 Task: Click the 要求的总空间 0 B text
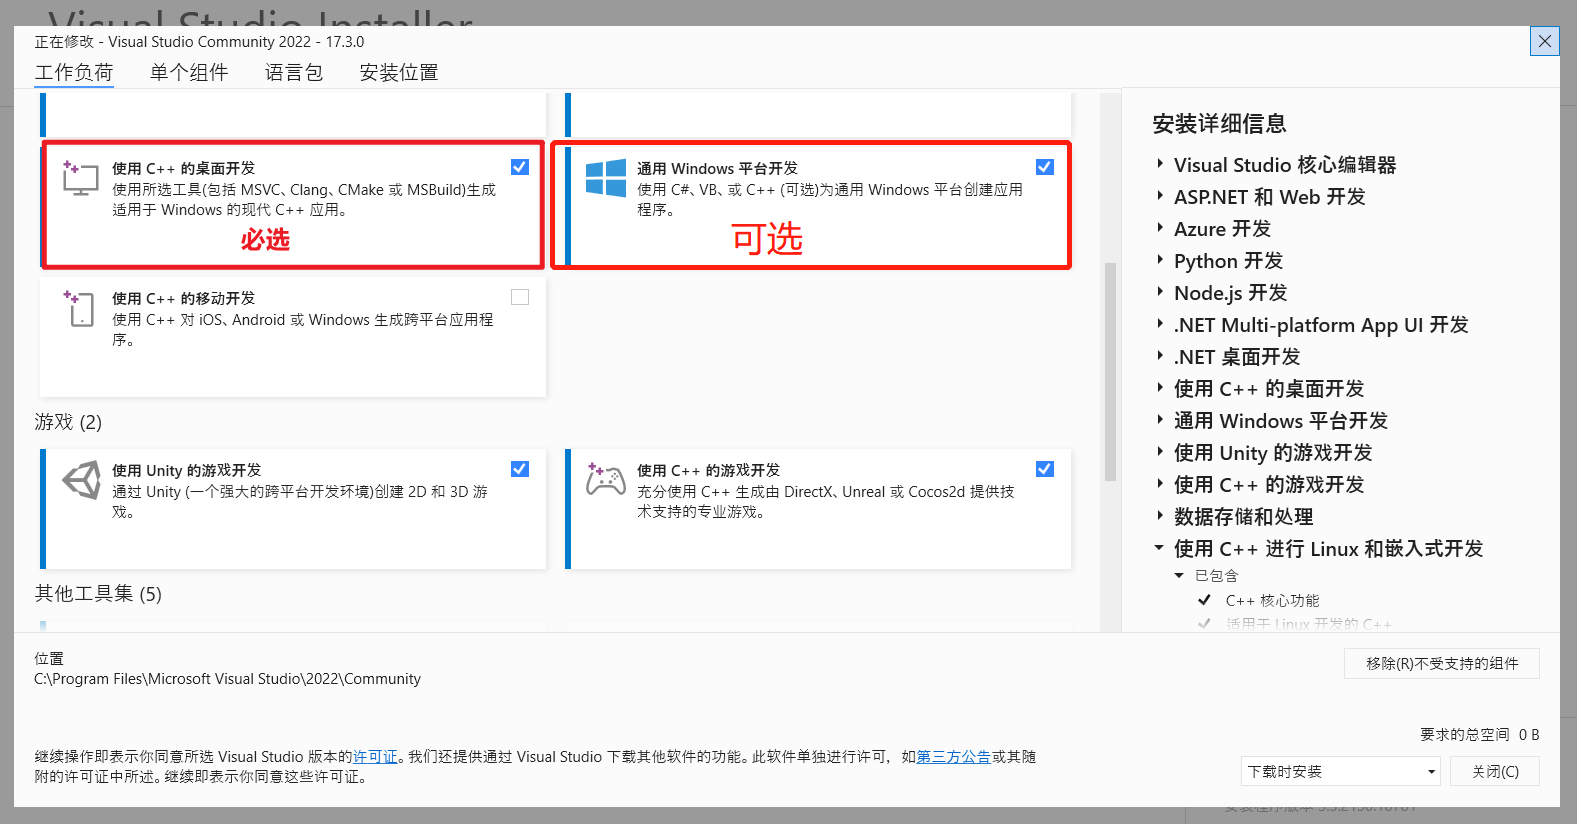click(1479, 734)
